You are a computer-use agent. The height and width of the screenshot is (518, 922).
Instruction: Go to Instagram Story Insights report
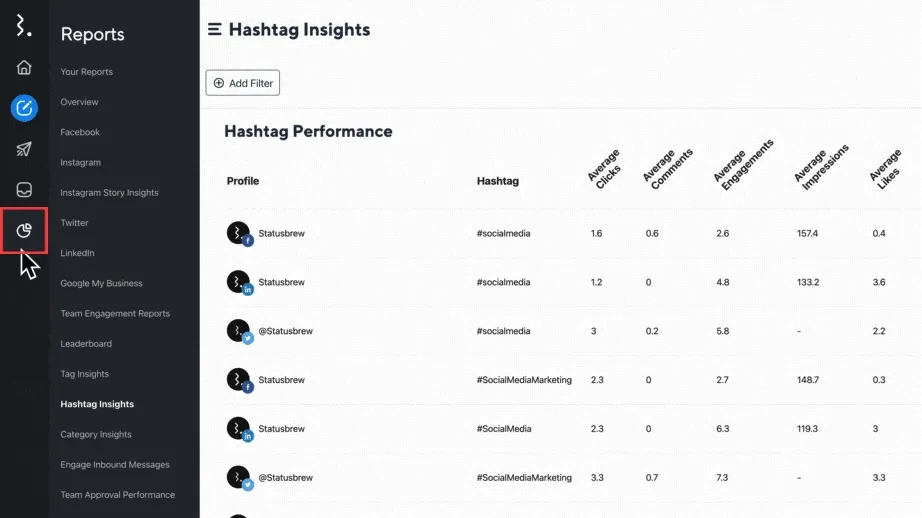[x=109, y=193]
